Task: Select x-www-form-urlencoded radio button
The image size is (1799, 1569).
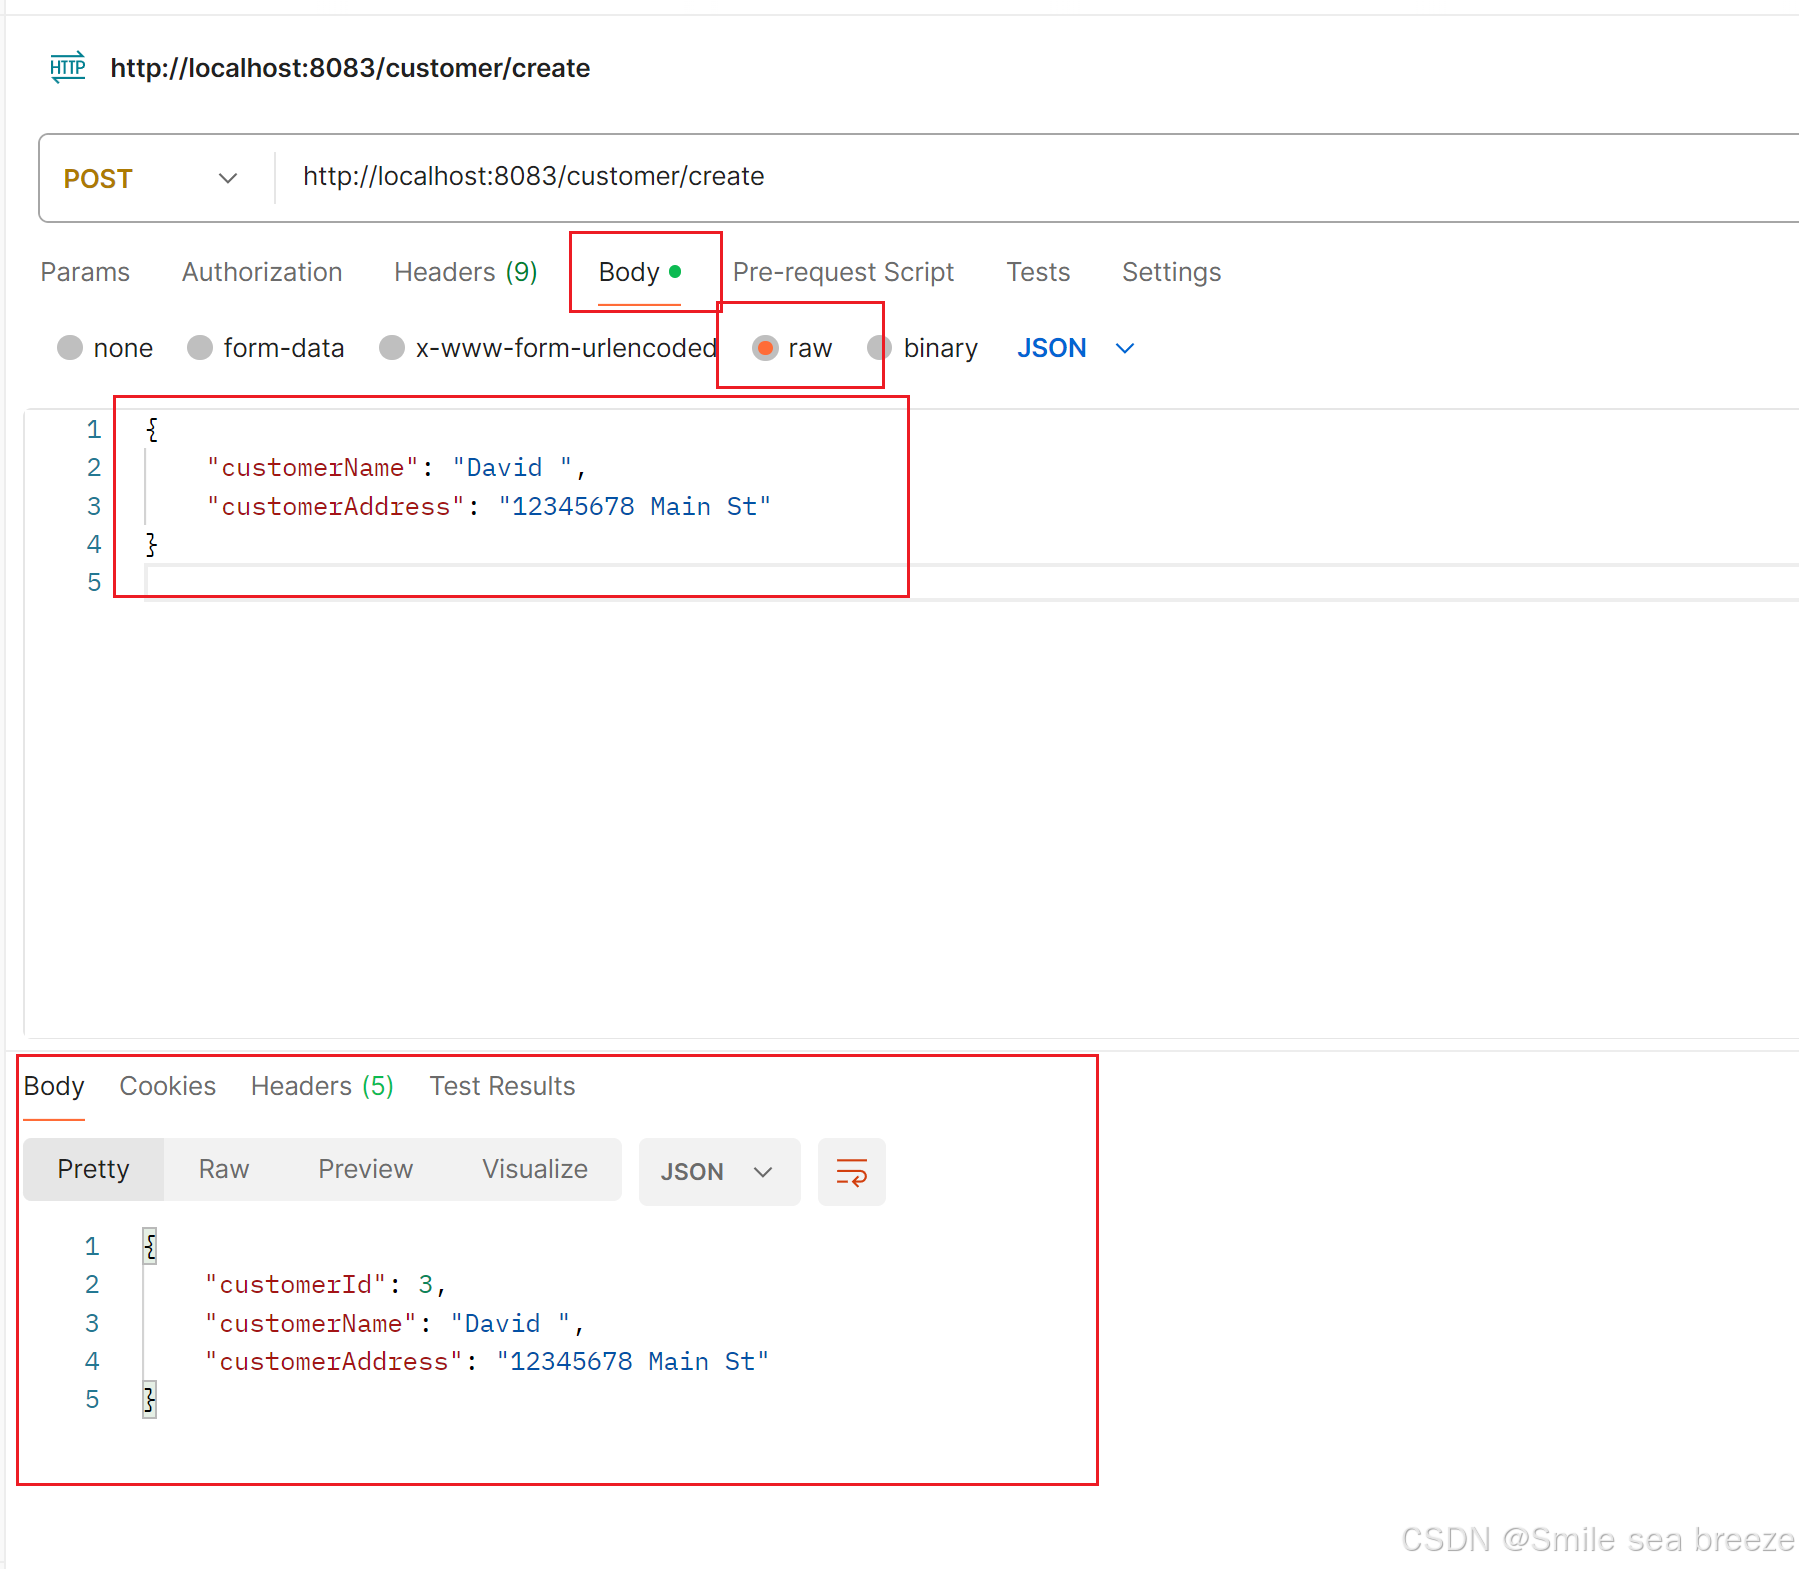Action: pyautogui.click(x=392, y=348)
